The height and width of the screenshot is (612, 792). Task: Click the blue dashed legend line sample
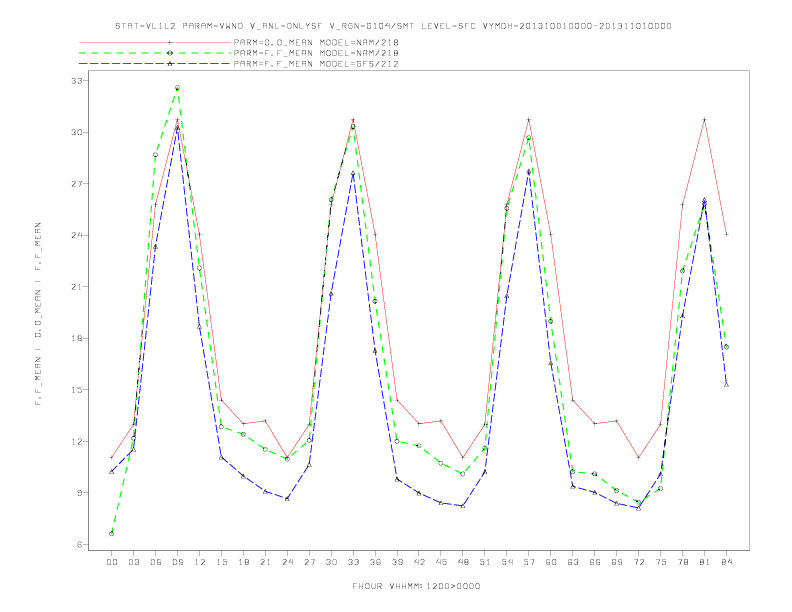click(x=155, y=64)
